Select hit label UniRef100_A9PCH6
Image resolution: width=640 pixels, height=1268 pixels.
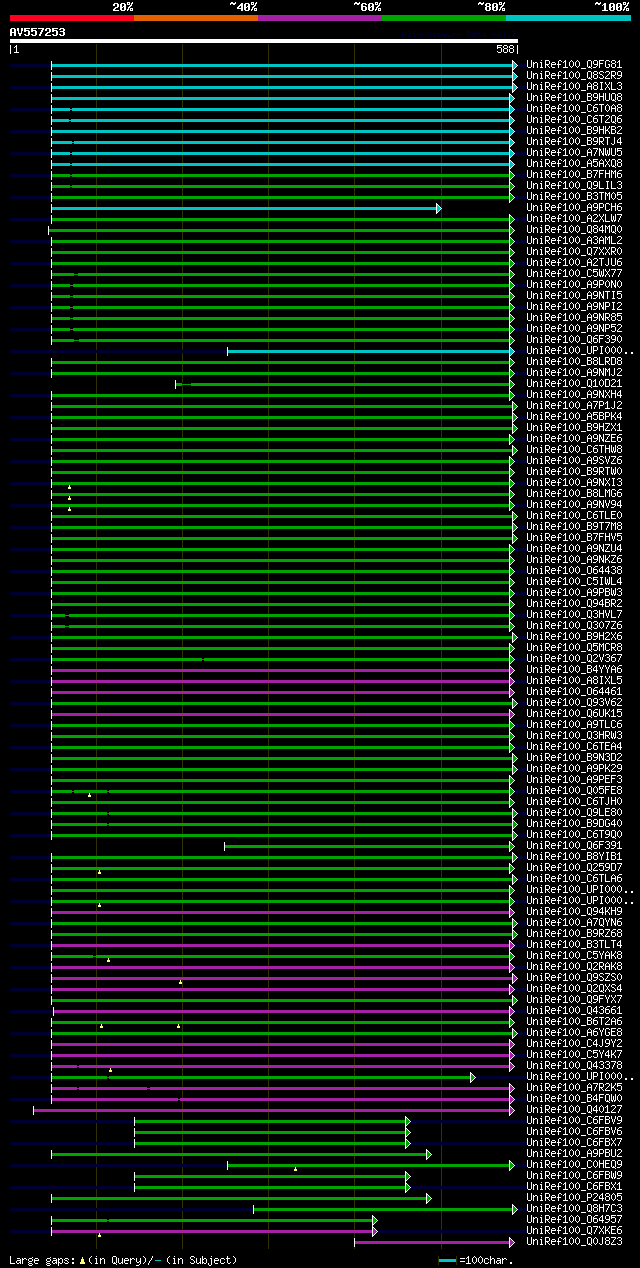click(x=574, y=207)
